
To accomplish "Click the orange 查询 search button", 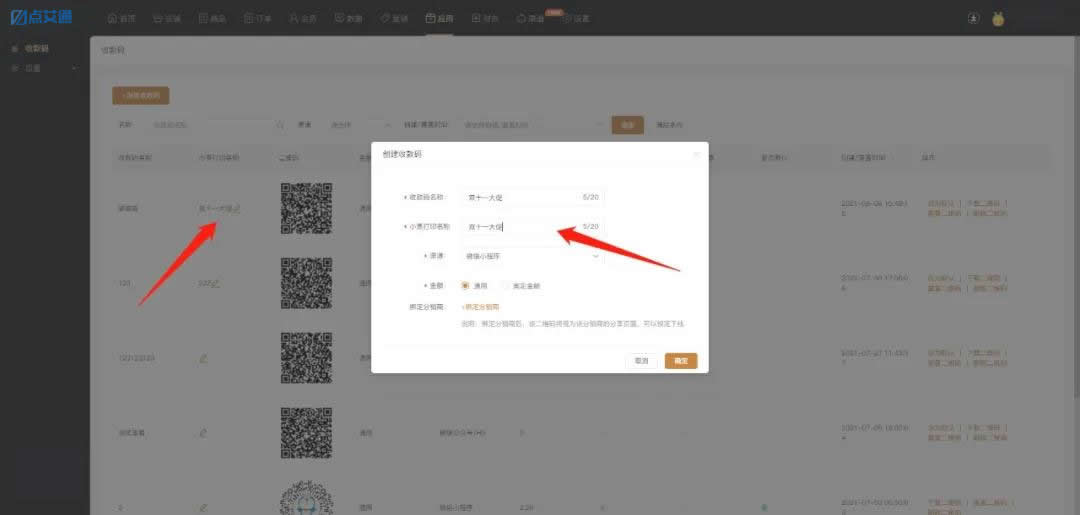I will tap(627, 125).
